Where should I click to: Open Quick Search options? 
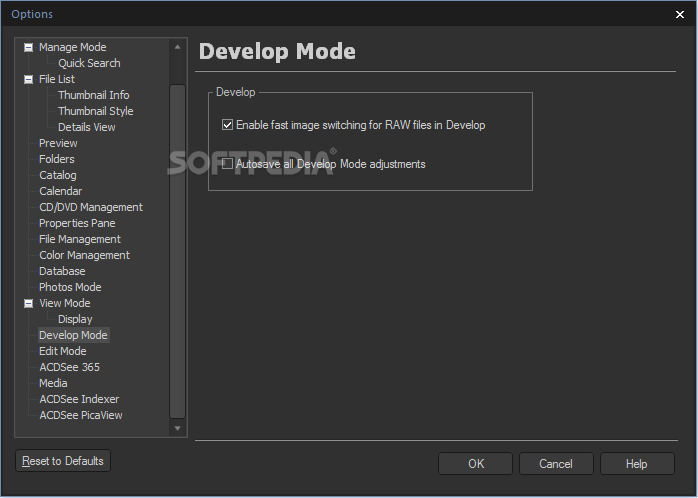coord(89,63)
